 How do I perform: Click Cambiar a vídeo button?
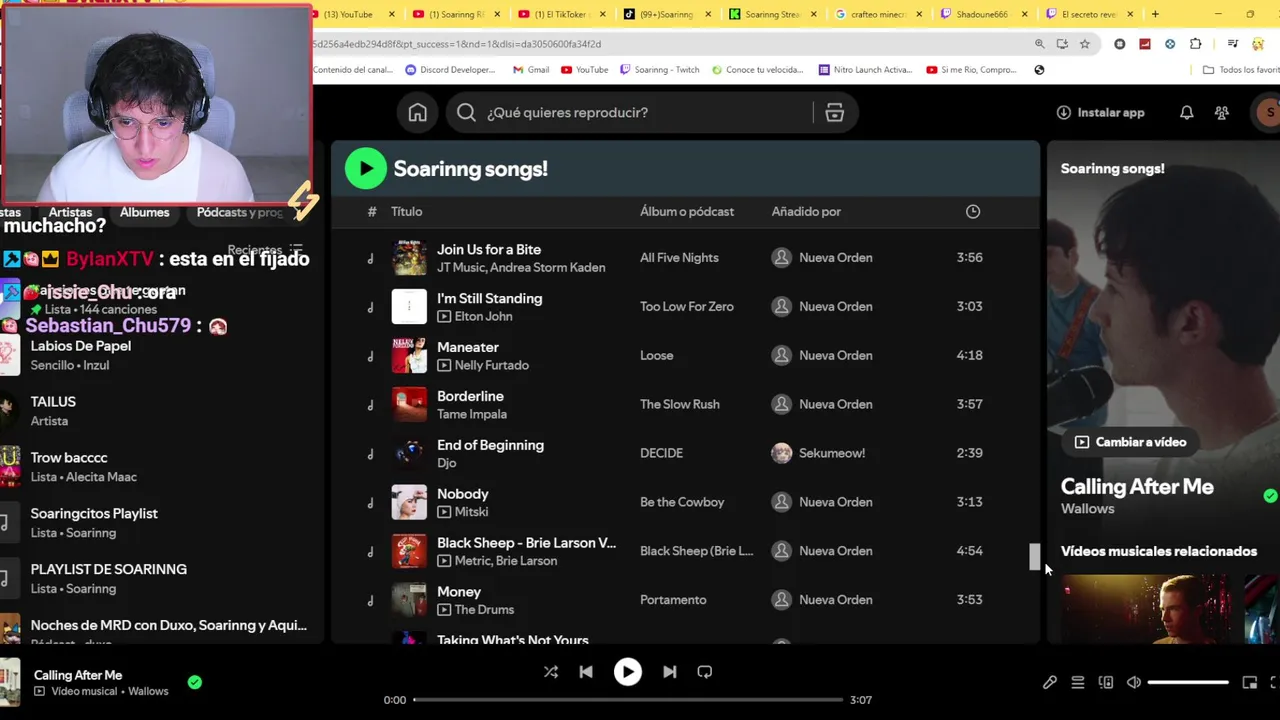[x=1131, y=442]
